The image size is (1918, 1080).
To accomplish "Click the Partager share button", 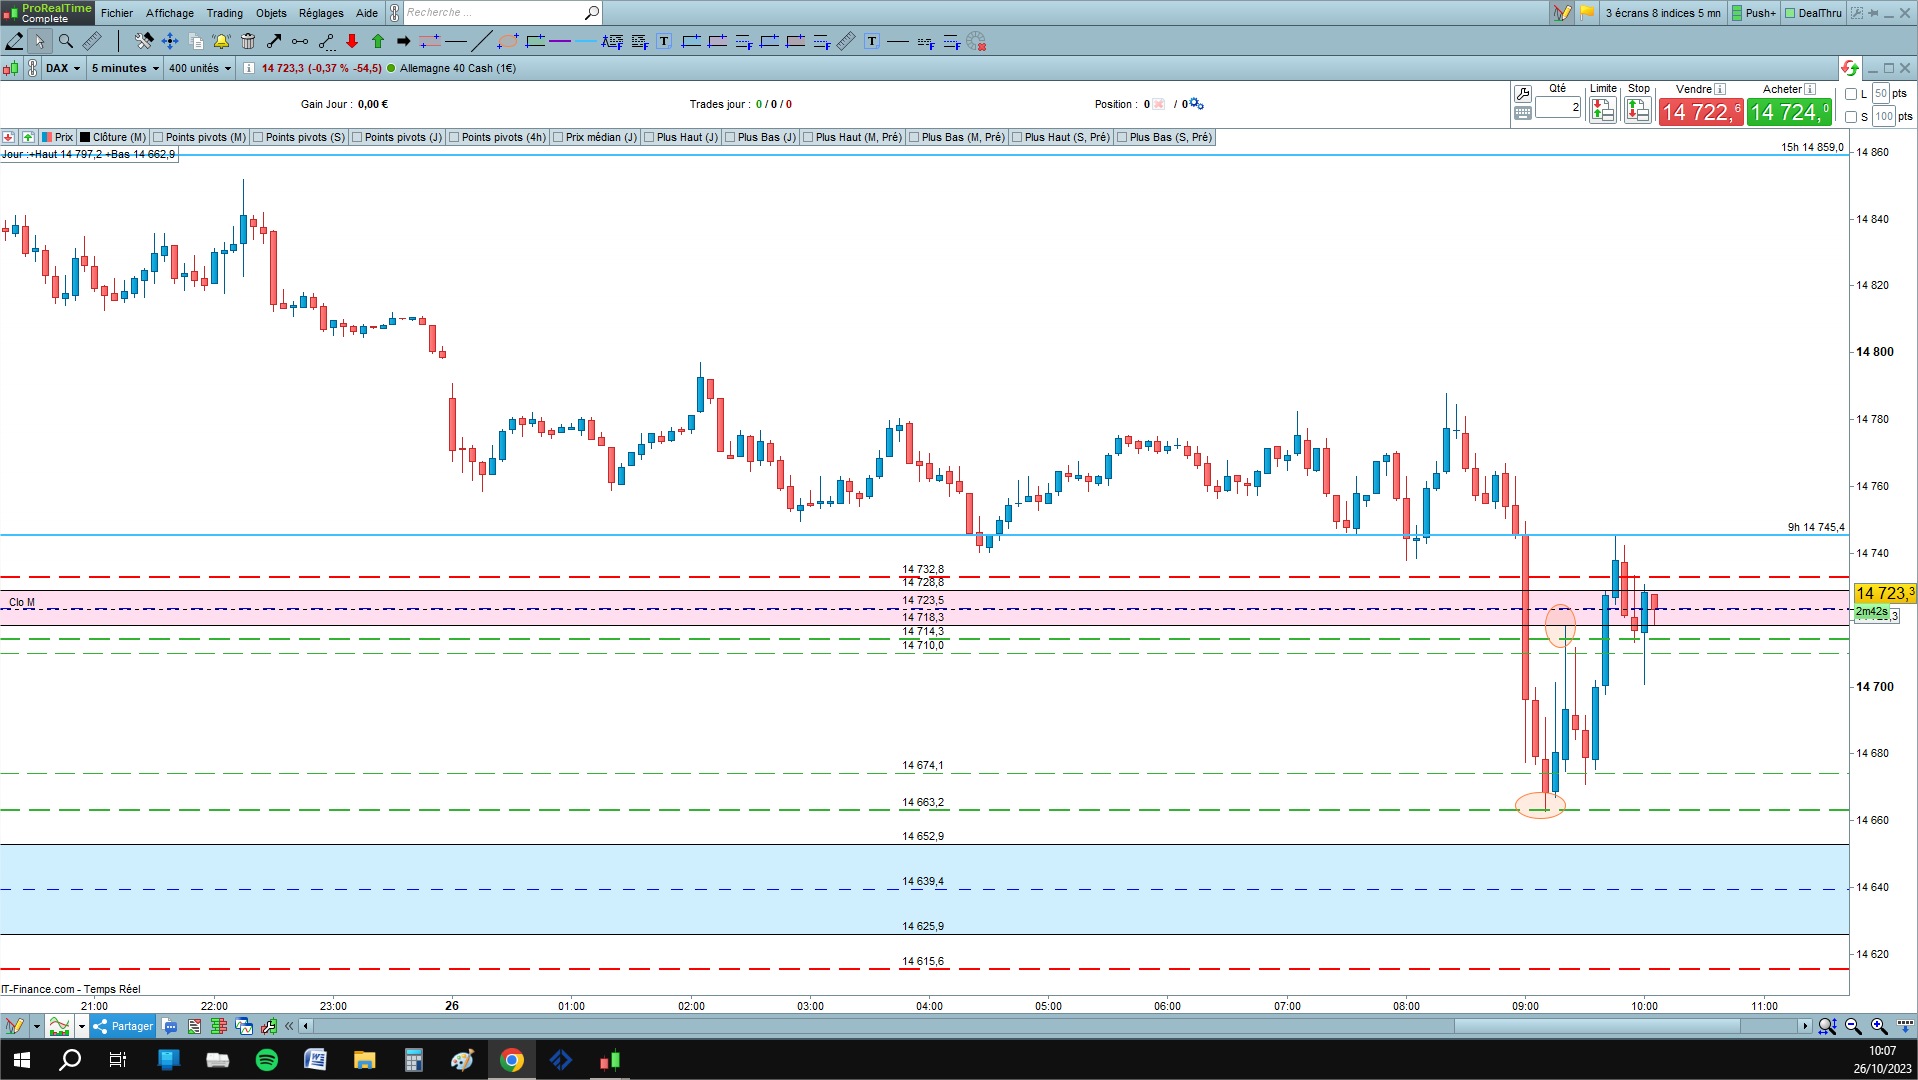I will (123, 1026).
